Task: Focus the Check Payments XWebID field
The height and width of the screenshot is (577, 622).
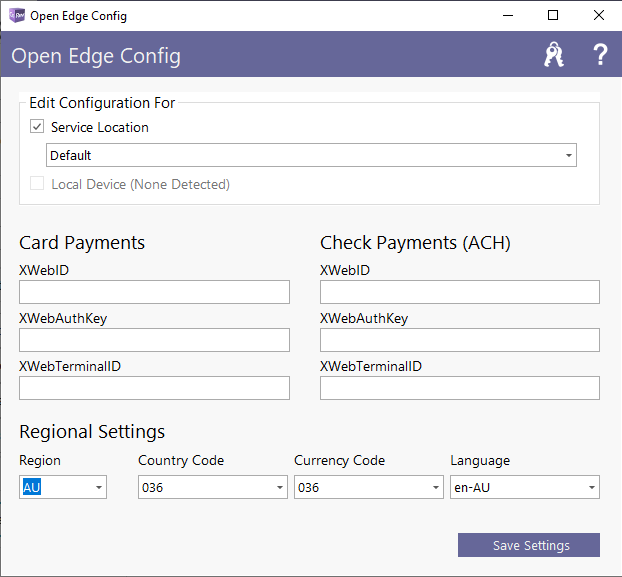Action: coord(460,292)
